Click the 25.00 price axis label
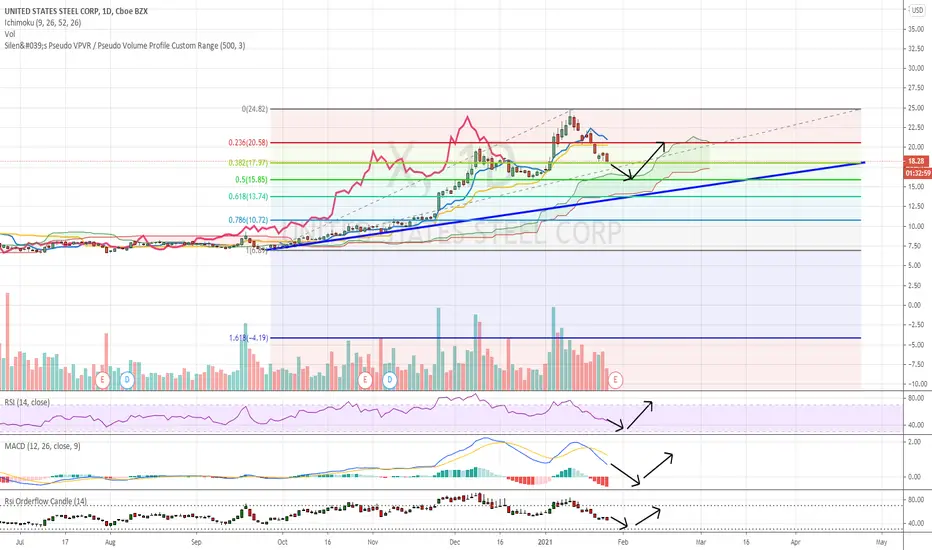Image resolution: width=932 pixels, height=550 pixels. (x=916, y=108)
